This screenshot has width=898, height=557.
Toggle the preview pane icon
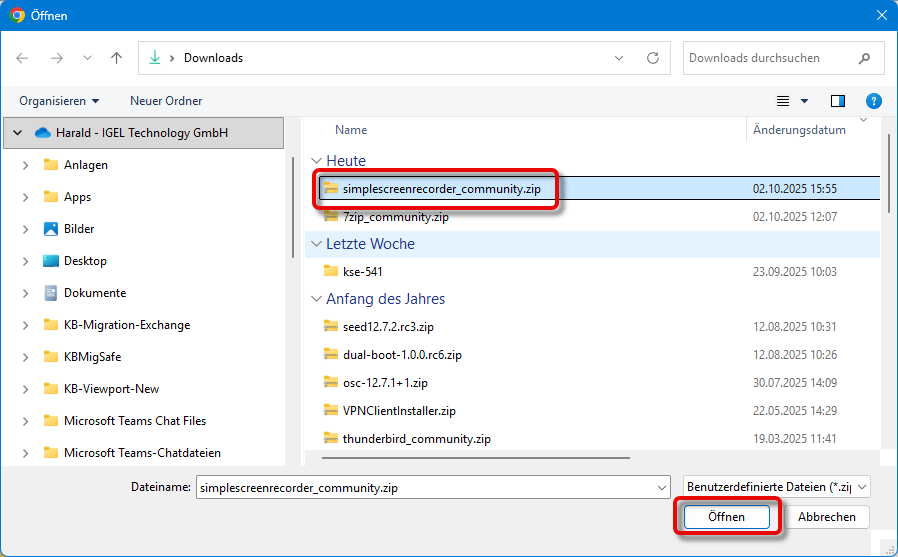(x=838, y=101)
